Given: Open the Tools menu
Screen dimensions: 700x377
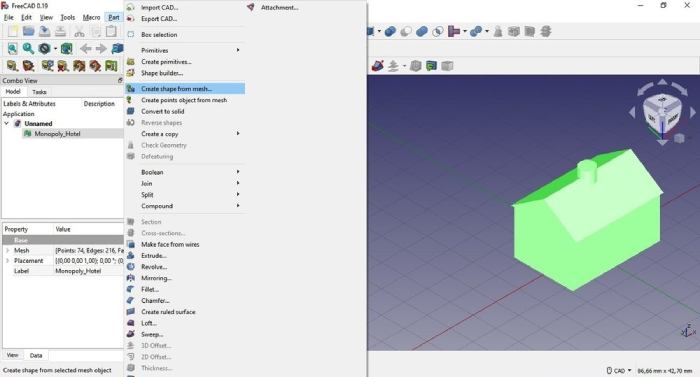Looking at the screenshot, I should pyautogui.click(x=67, y=17).
